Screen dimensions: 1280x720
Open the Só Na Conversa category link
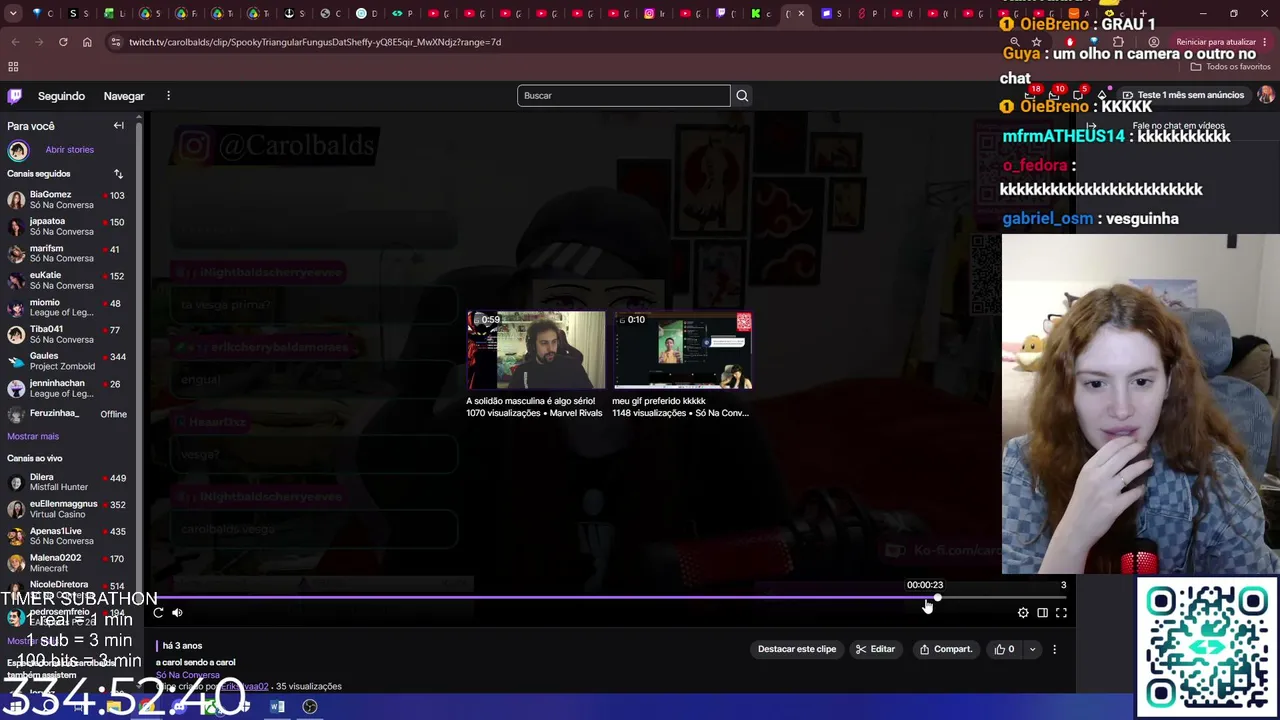187,675
